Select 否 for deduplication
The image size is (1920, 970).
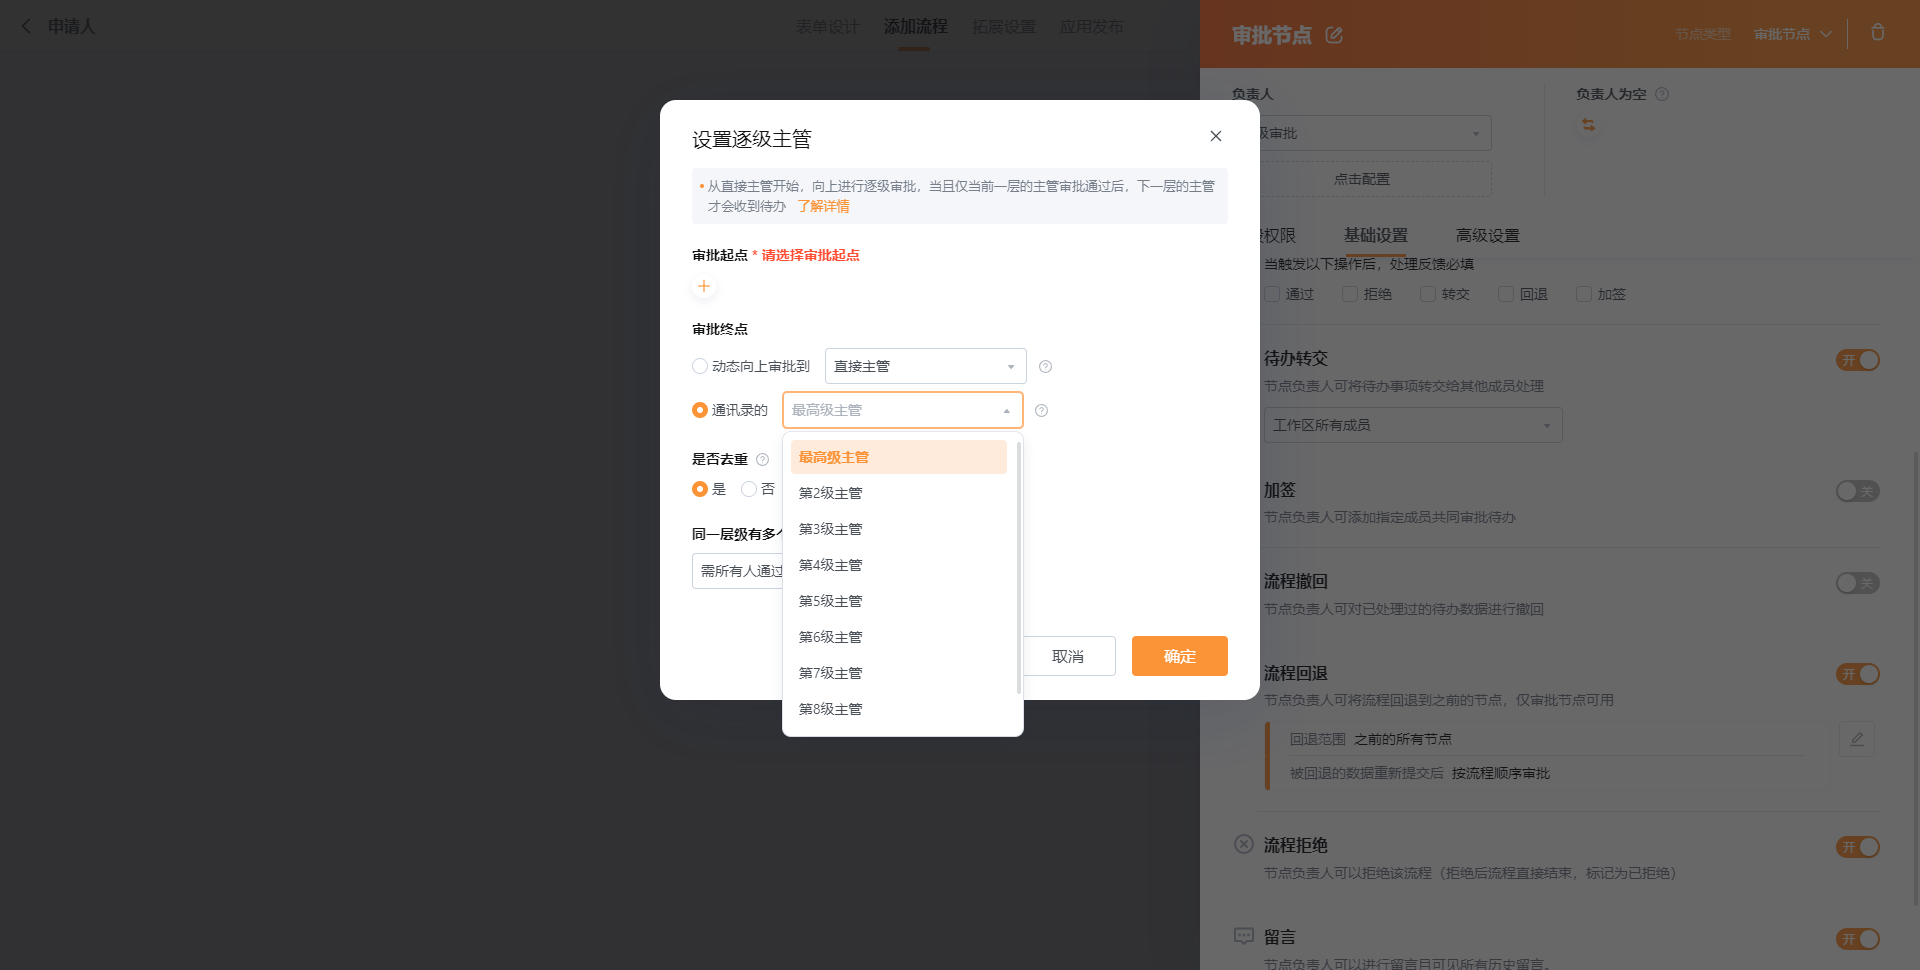pyautogui.click(x=749, y=489)
